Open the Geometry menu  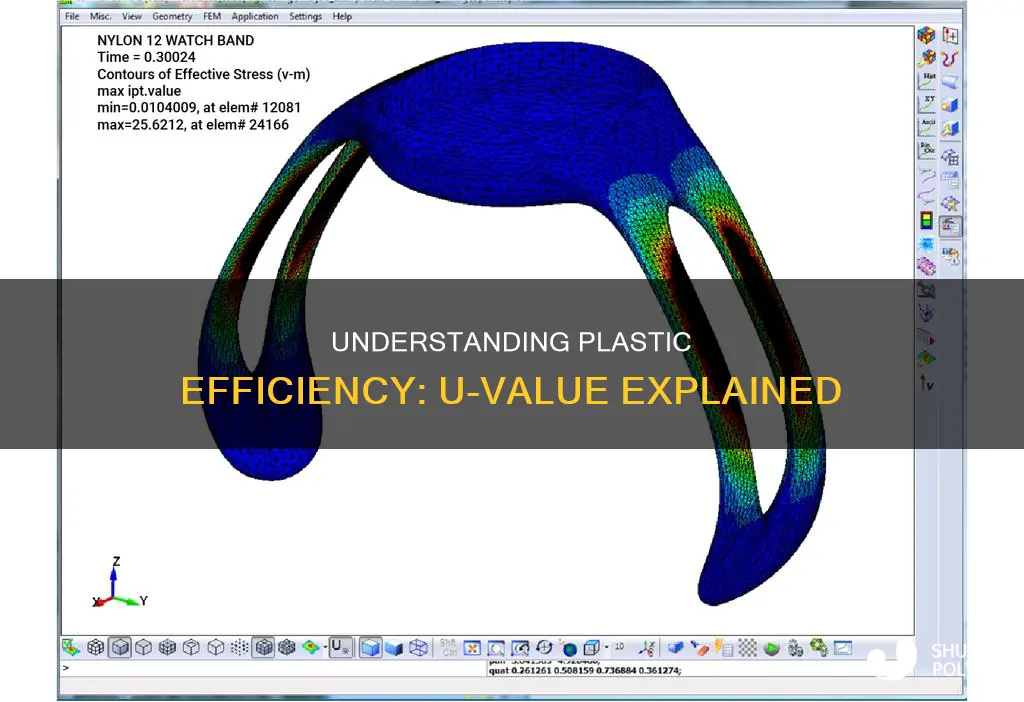tap(172, 16)
